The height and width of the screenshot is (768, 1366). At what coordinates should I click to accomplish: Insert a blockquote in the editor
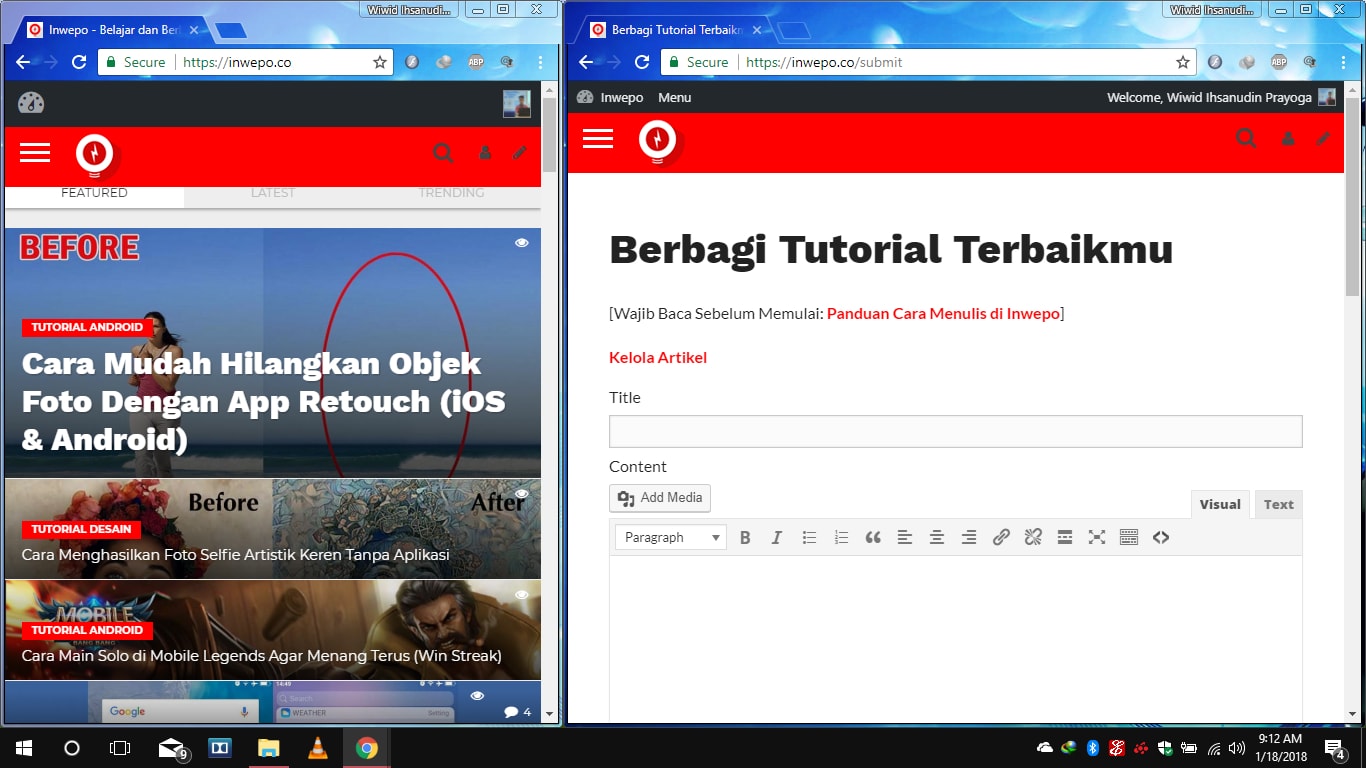(873, 538)
